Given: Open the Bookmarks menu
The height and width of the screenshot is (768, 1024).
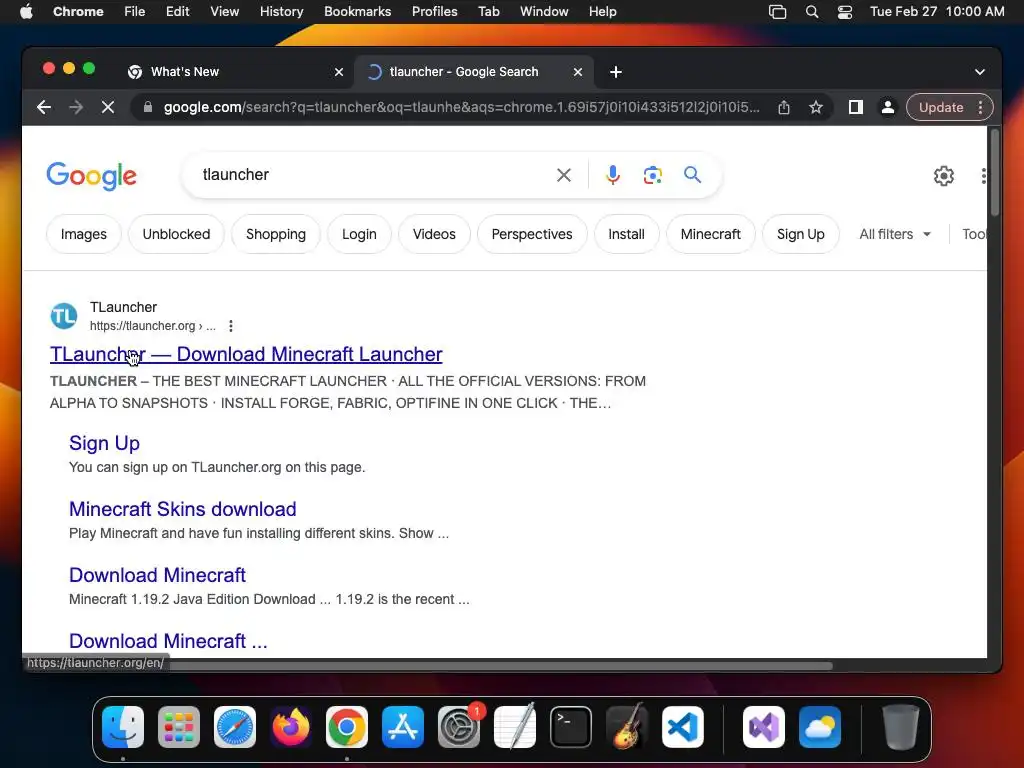Looking at the screenshot, I should [x=357, y=12].
